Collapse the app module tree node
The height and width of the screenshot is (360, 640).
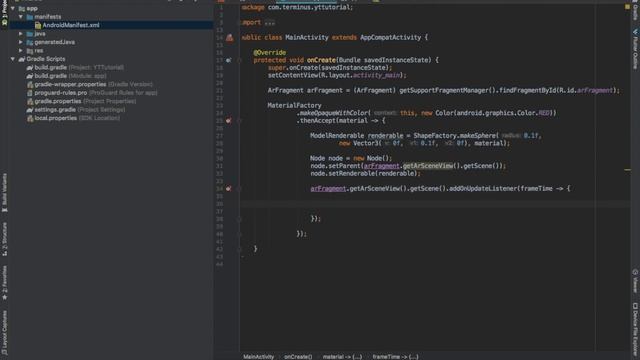[x=13, y=8]
